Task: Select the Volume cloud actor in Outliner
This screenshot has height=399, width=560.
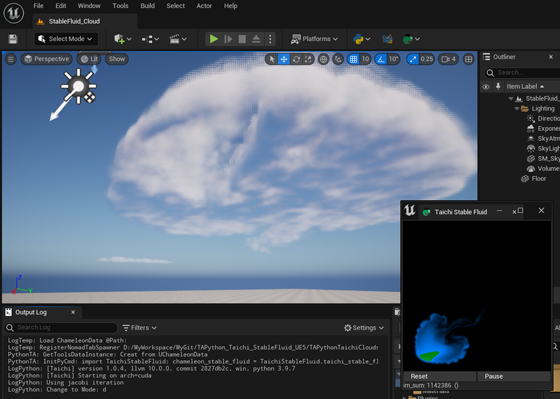Action: pyautogui.click(x=543, y=169)
